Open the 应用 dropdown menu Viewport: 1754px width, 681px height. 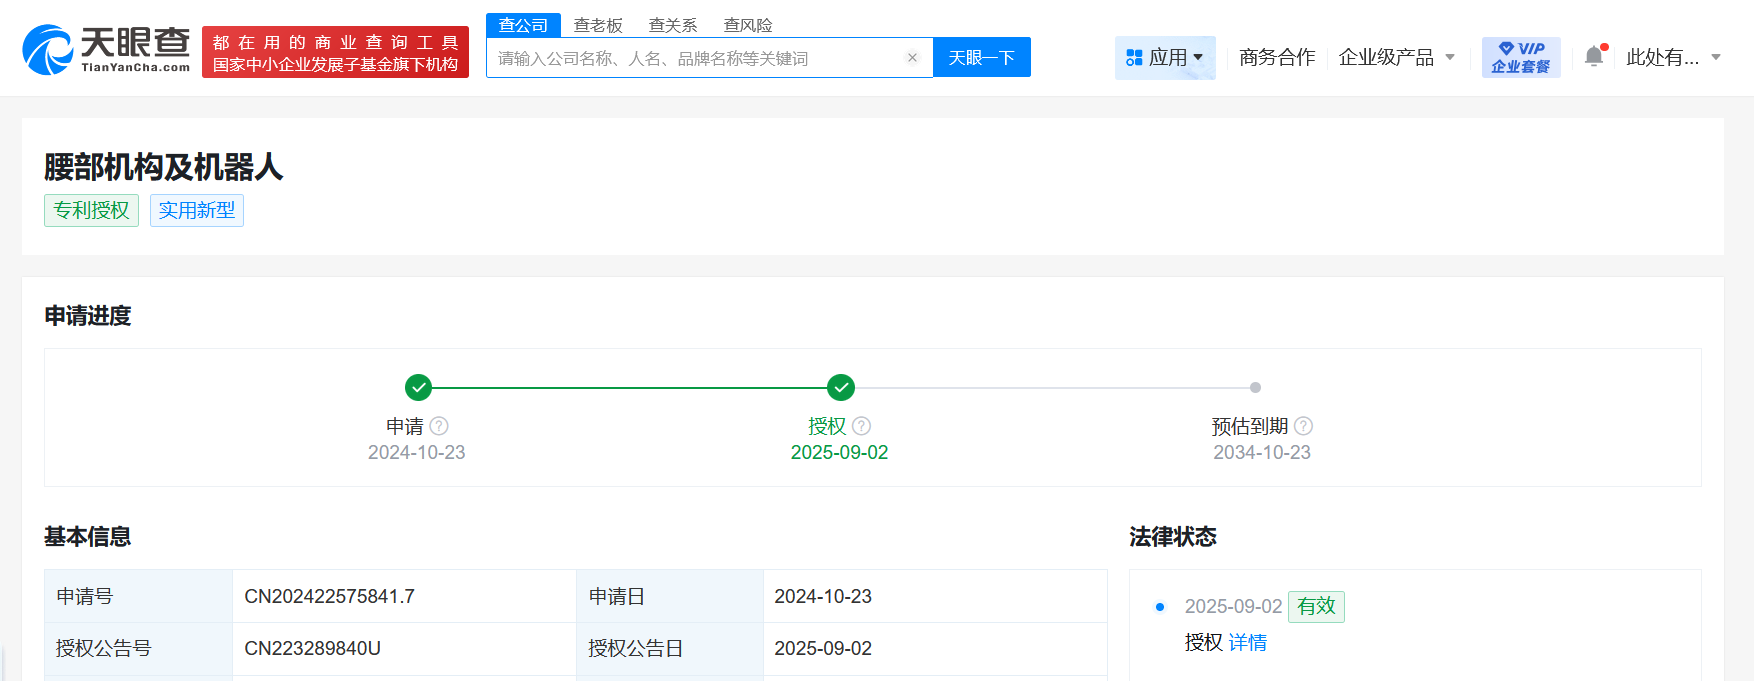pos(1165,57)
